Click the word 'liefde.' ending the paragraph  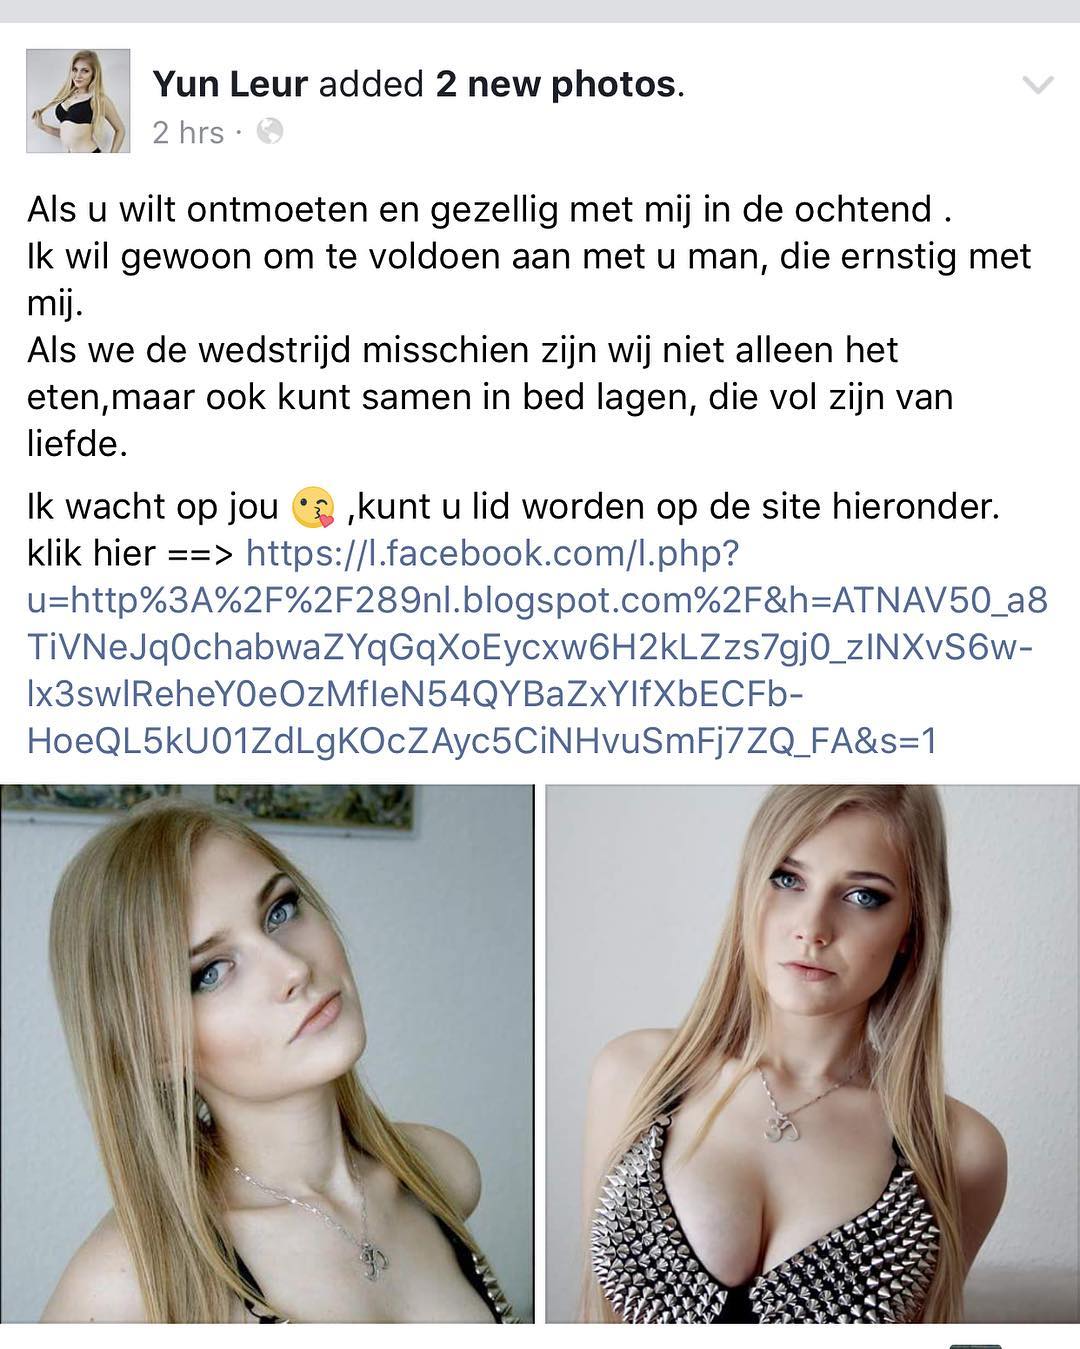pyautogui.click(x=77, y=444)
